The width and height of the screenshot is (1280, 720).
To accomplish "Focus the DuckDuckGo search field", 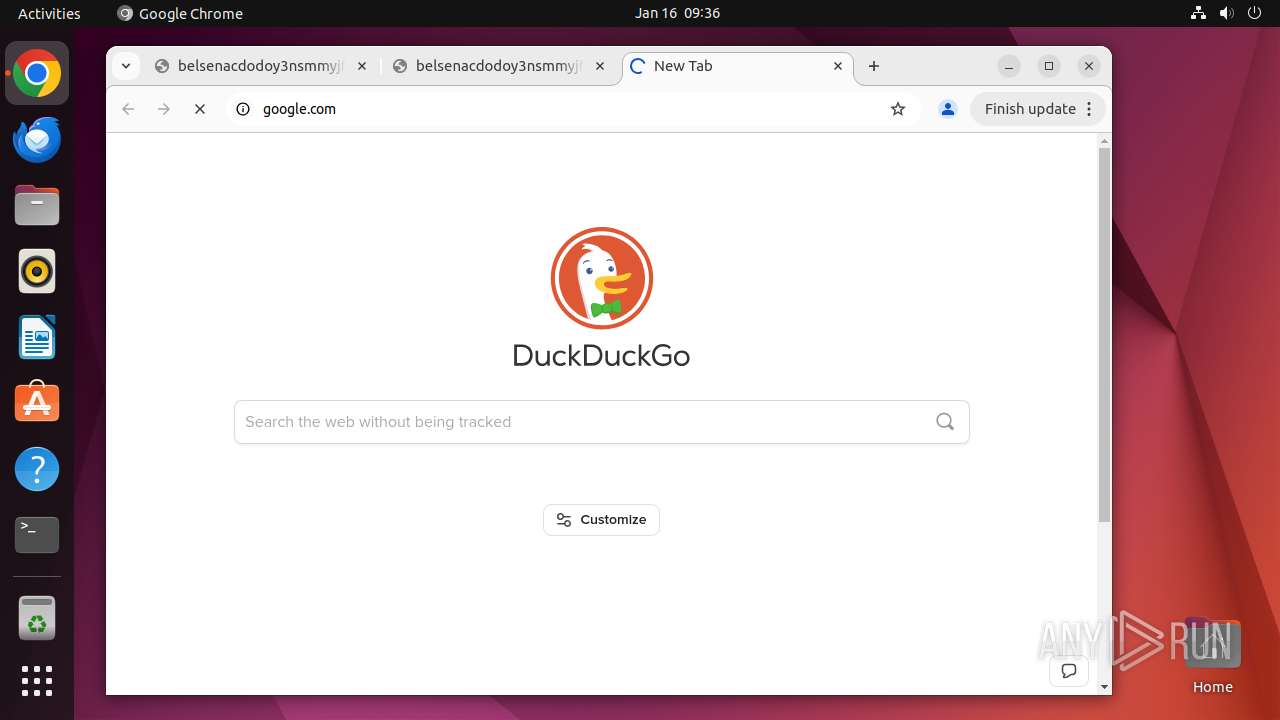I will pyautogui.click(x=601, y=422).
